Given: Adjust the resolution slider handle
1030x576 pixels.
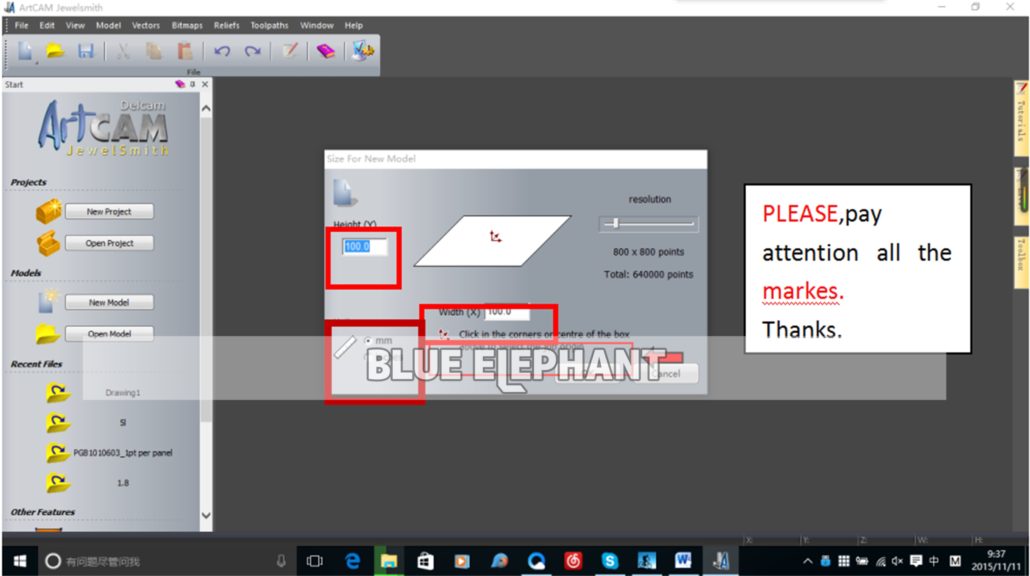Looking at the screenshot, I should [x=616, y=224].
